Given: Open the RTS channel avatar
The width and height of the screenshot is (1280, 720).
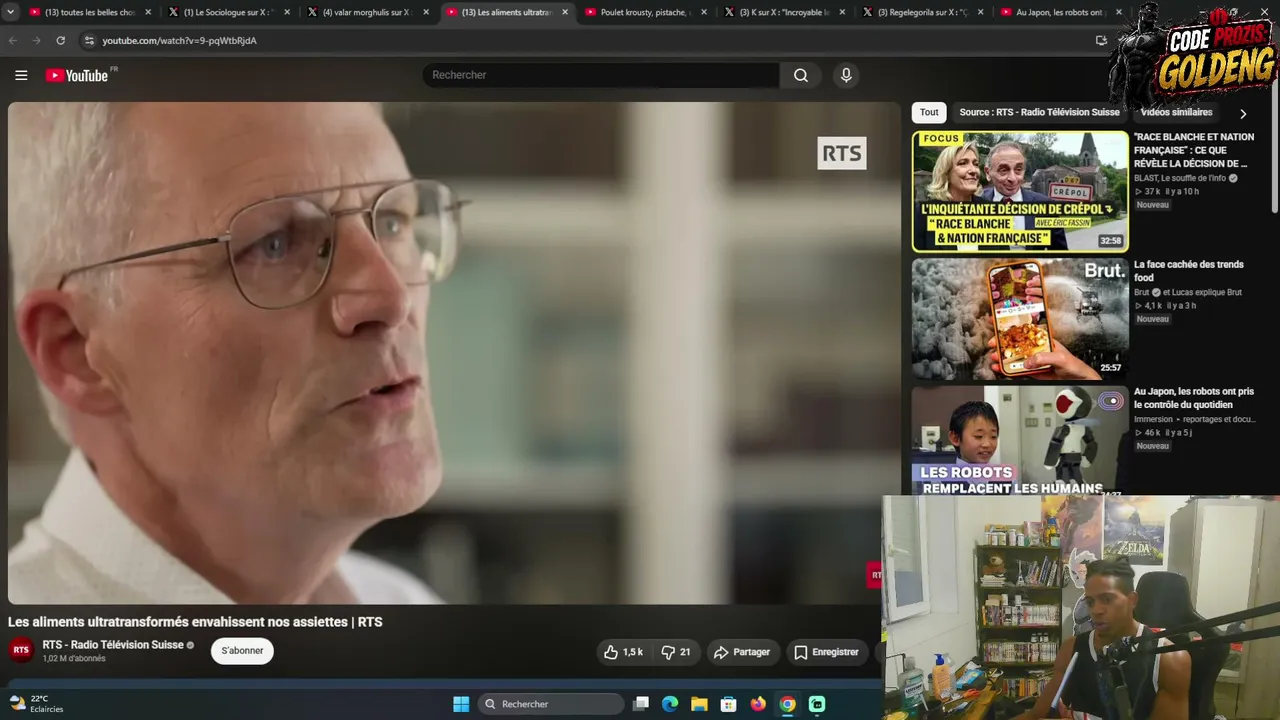Looking at the screenshot, I should 21,650.
